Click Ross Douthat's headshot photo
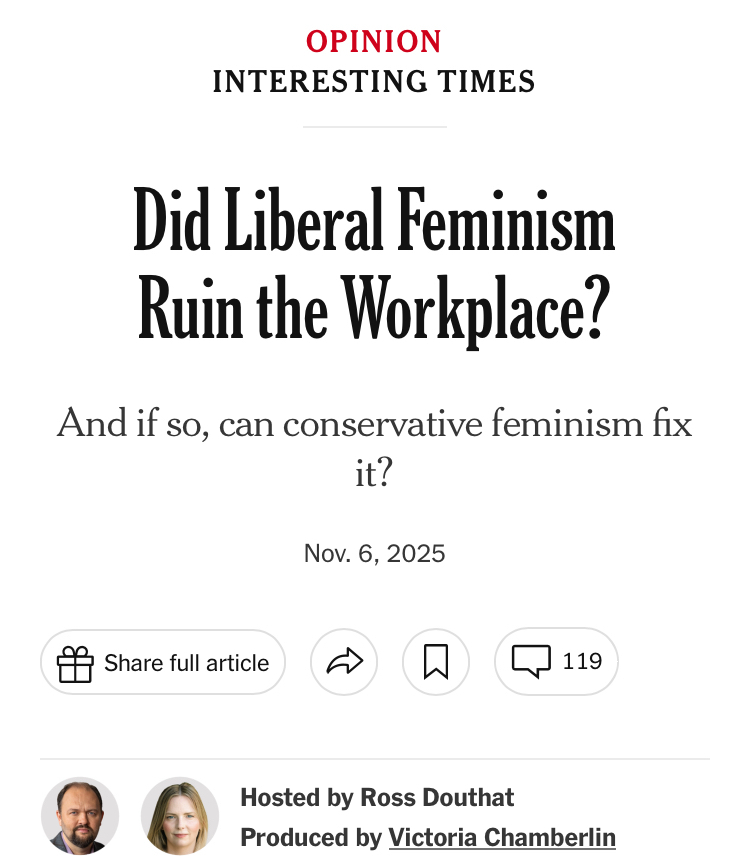This screenshot has height=863, width=750. [x=80, y=816]
